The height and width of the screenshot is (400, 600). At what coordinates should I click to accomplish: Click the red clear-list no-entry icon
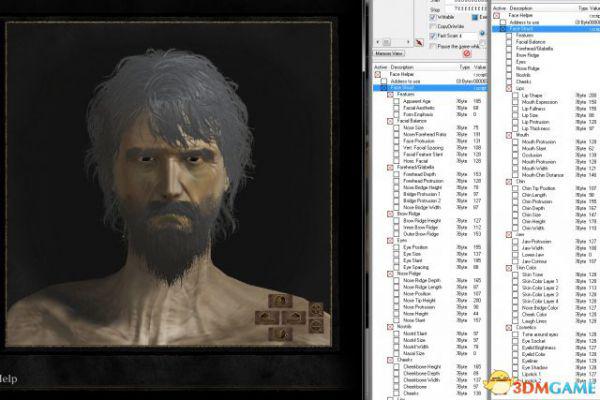coord(466,54)
